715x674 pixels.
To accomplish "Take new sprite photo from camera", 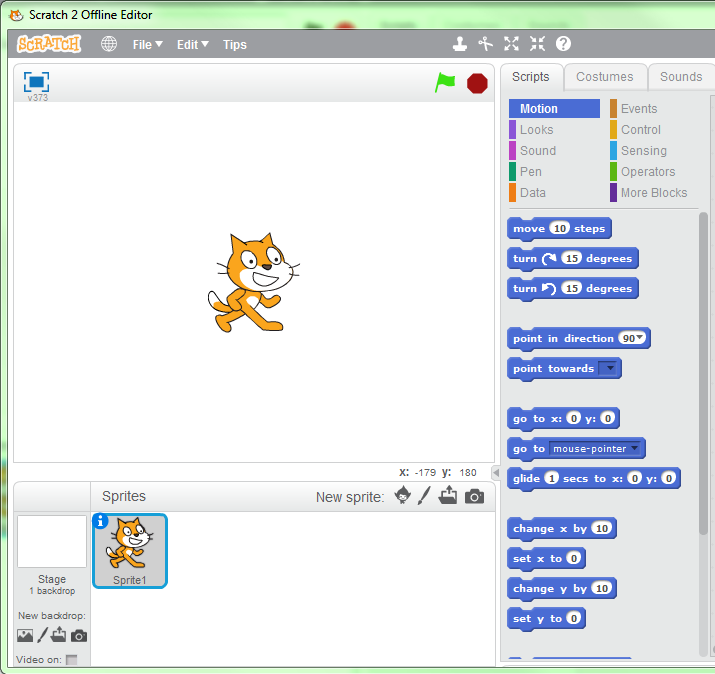I will point(474,496).
